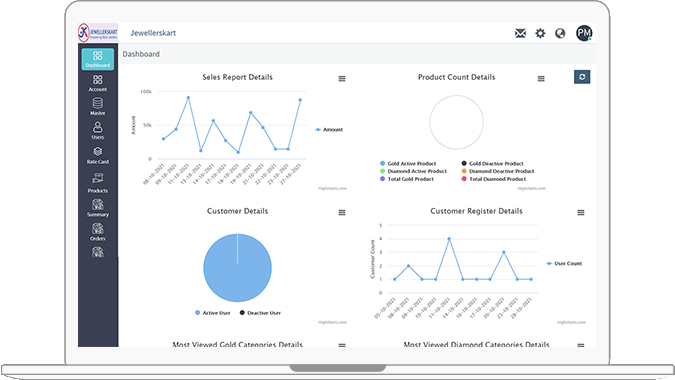The height and width of the screenshot is (380, 675).
Task: Click the empty Product Count pie circle
Action: [456, 123]
